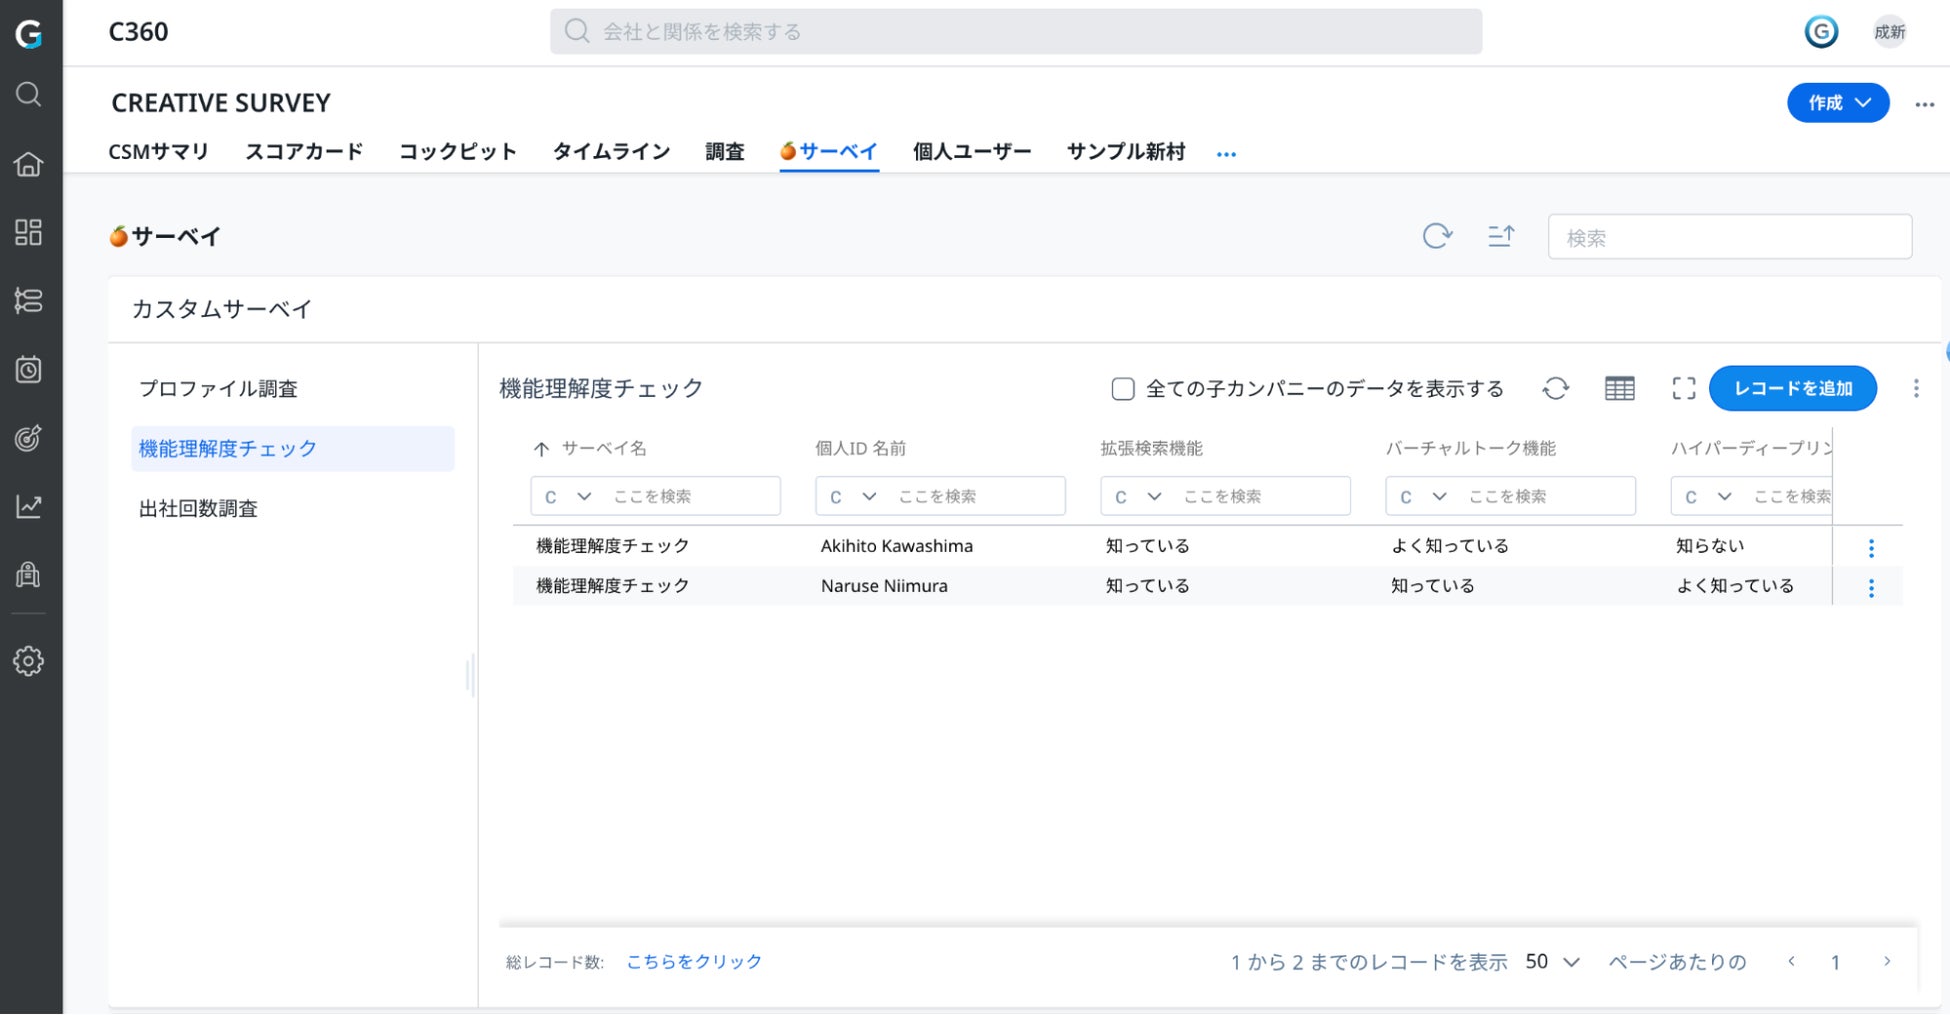1950x1015 pixels.
Task: Click the 会社と関係を検索する search field
Action: [x=1015, y=32]
